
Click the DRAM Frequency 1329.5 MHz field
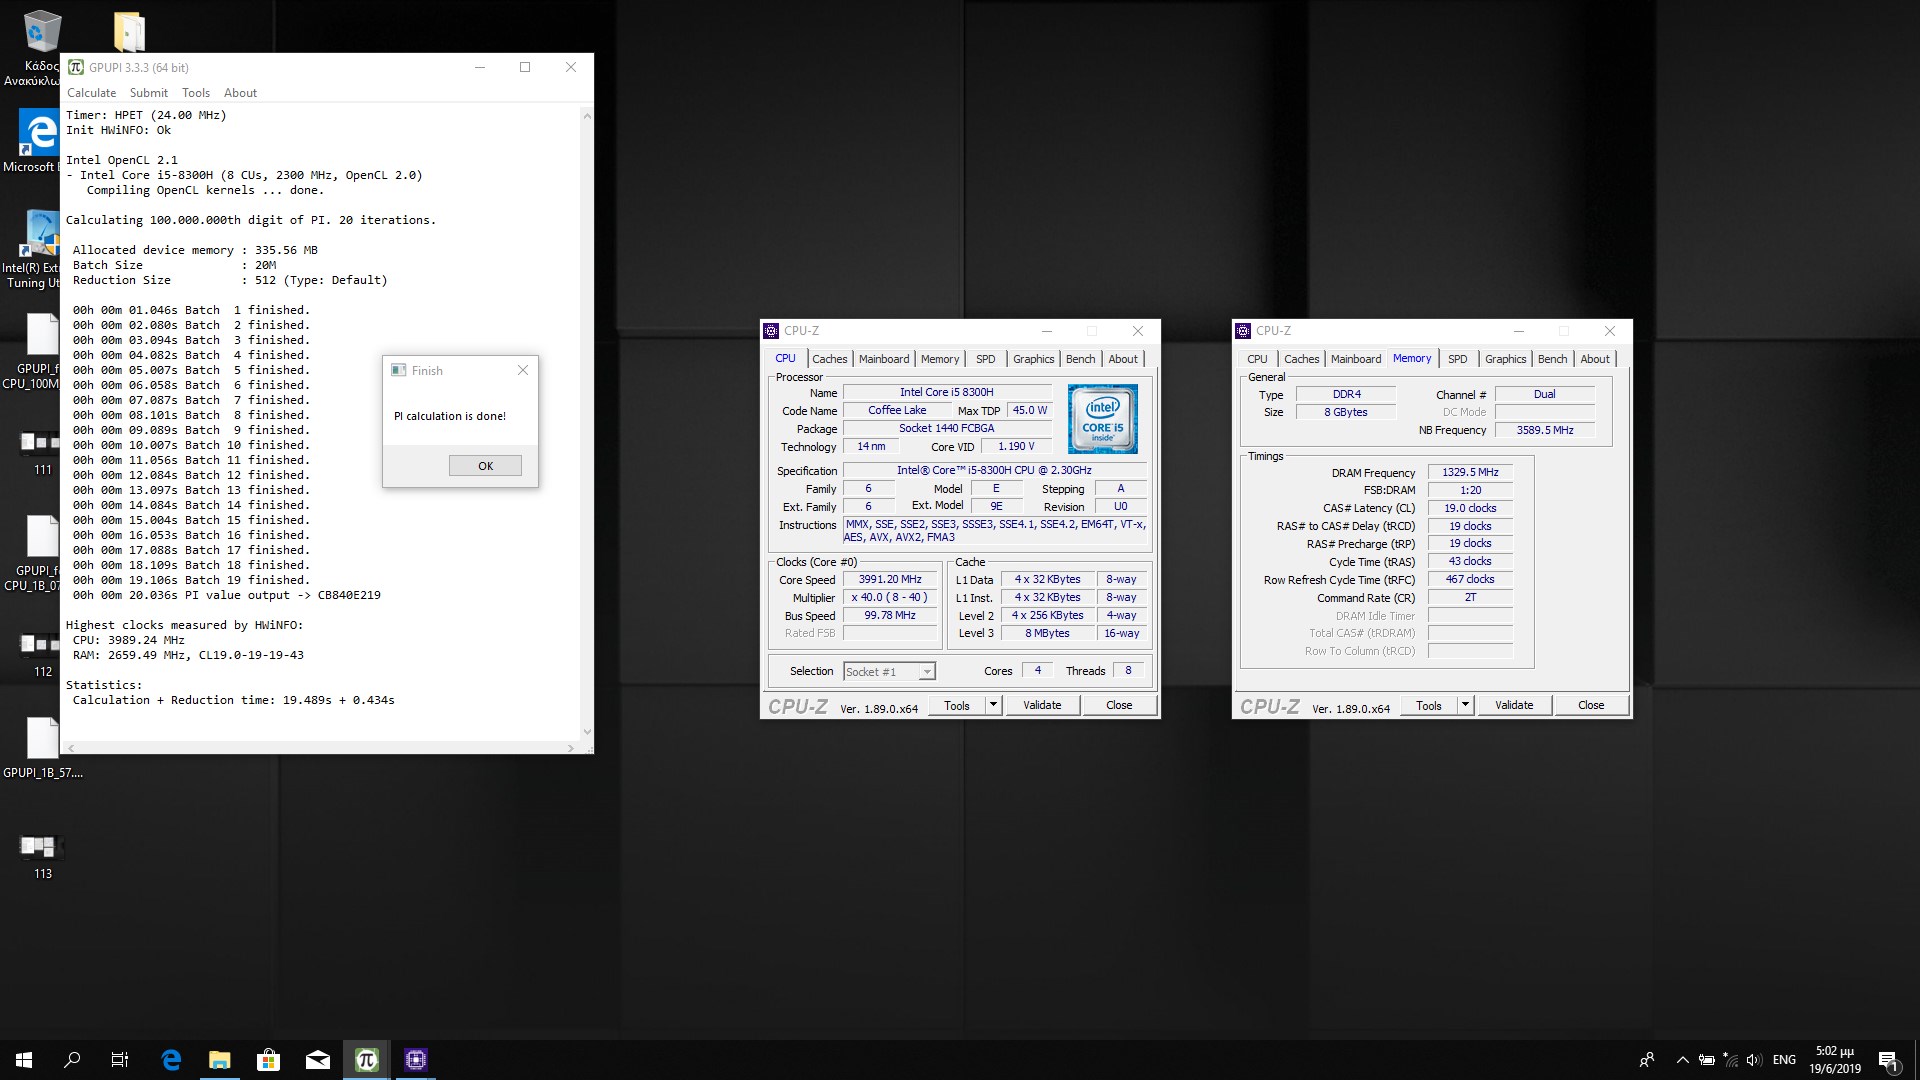tap(1470, 472)
